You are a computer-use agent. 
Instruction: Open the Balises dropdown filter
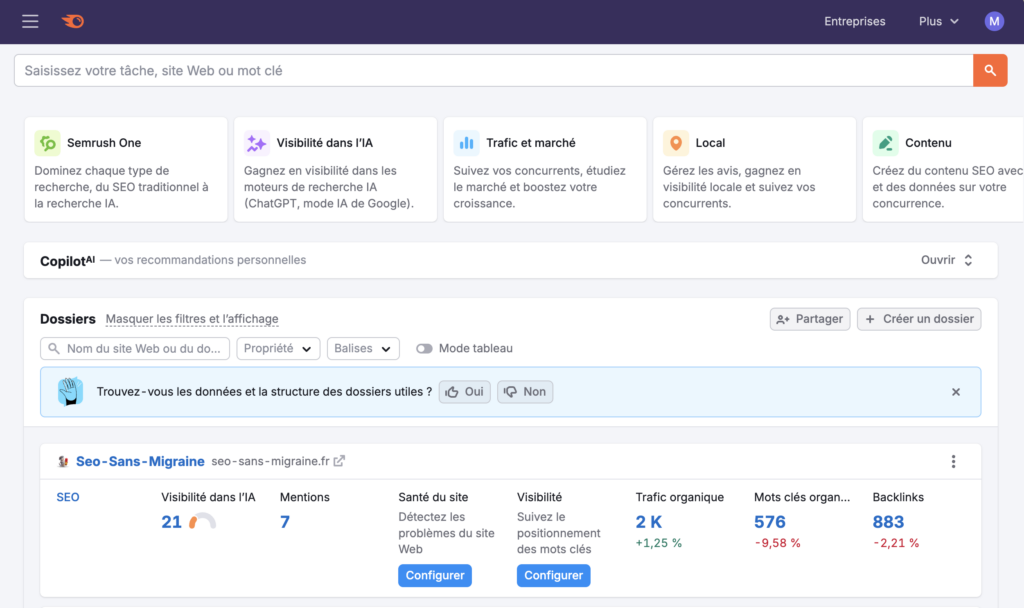pos(363,349)
